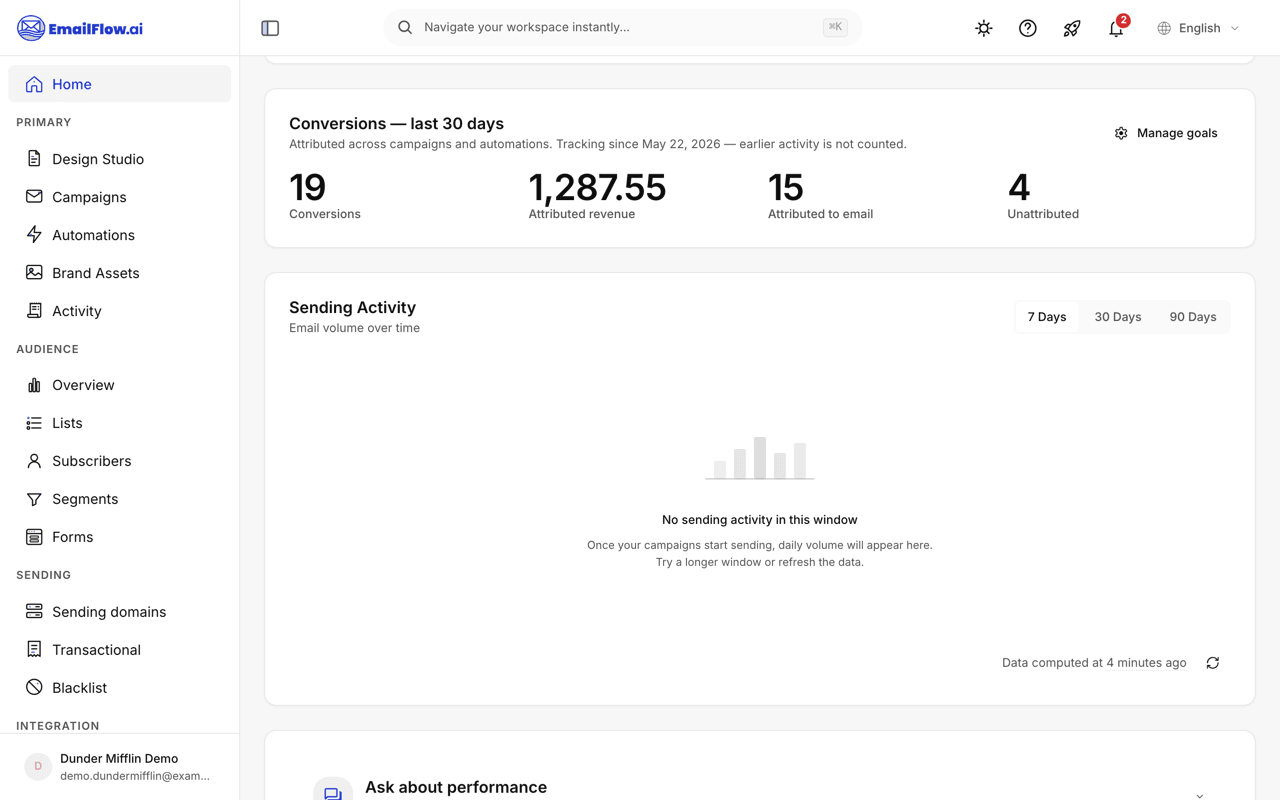Click the Overview bar chart icon
The width and height of the screenshot is (1280, 800).
(34, 385)
